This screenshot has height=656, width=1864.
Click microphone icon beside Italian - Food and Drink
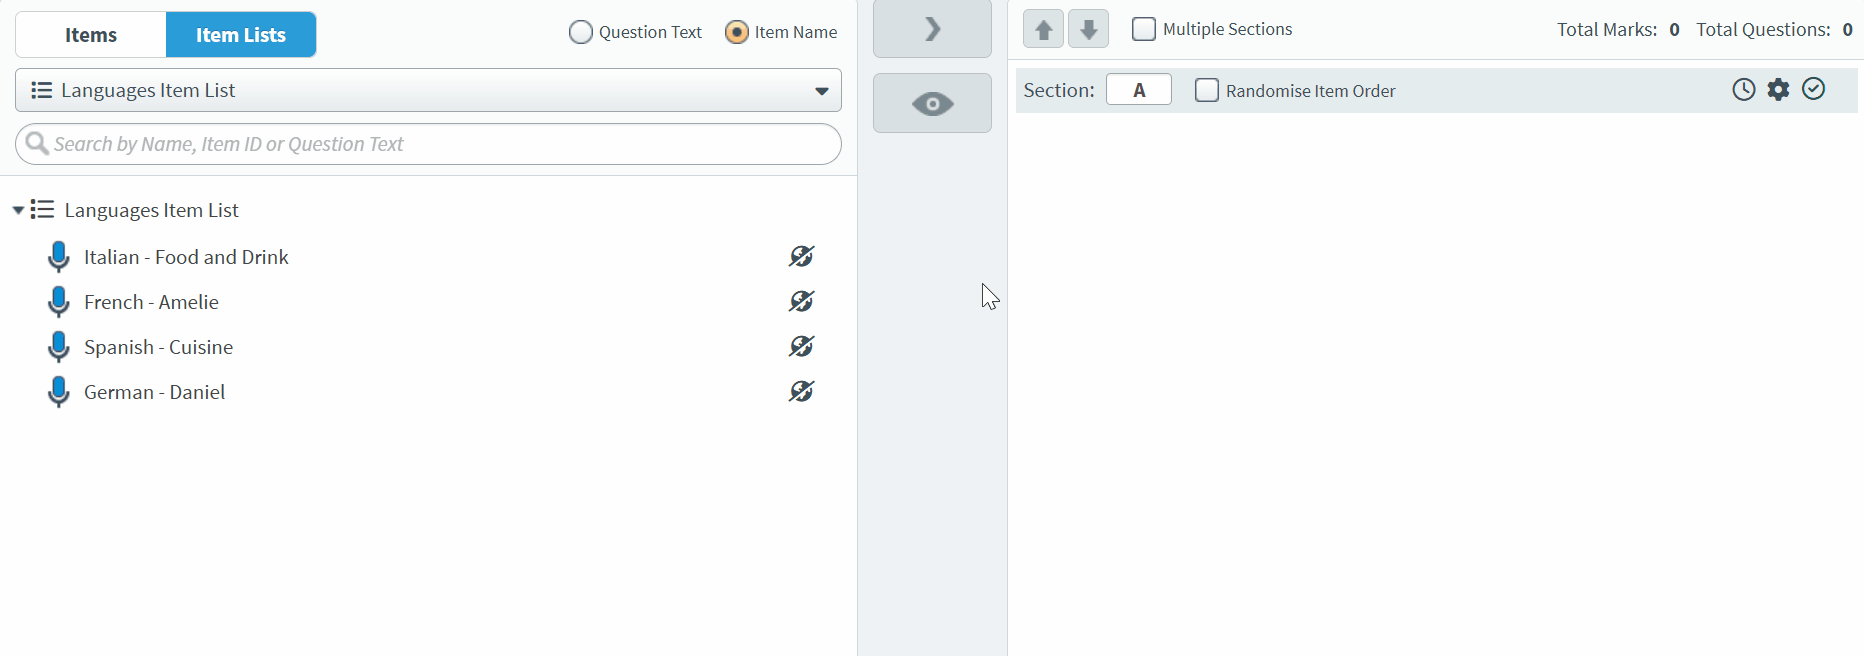click(59, 257)
